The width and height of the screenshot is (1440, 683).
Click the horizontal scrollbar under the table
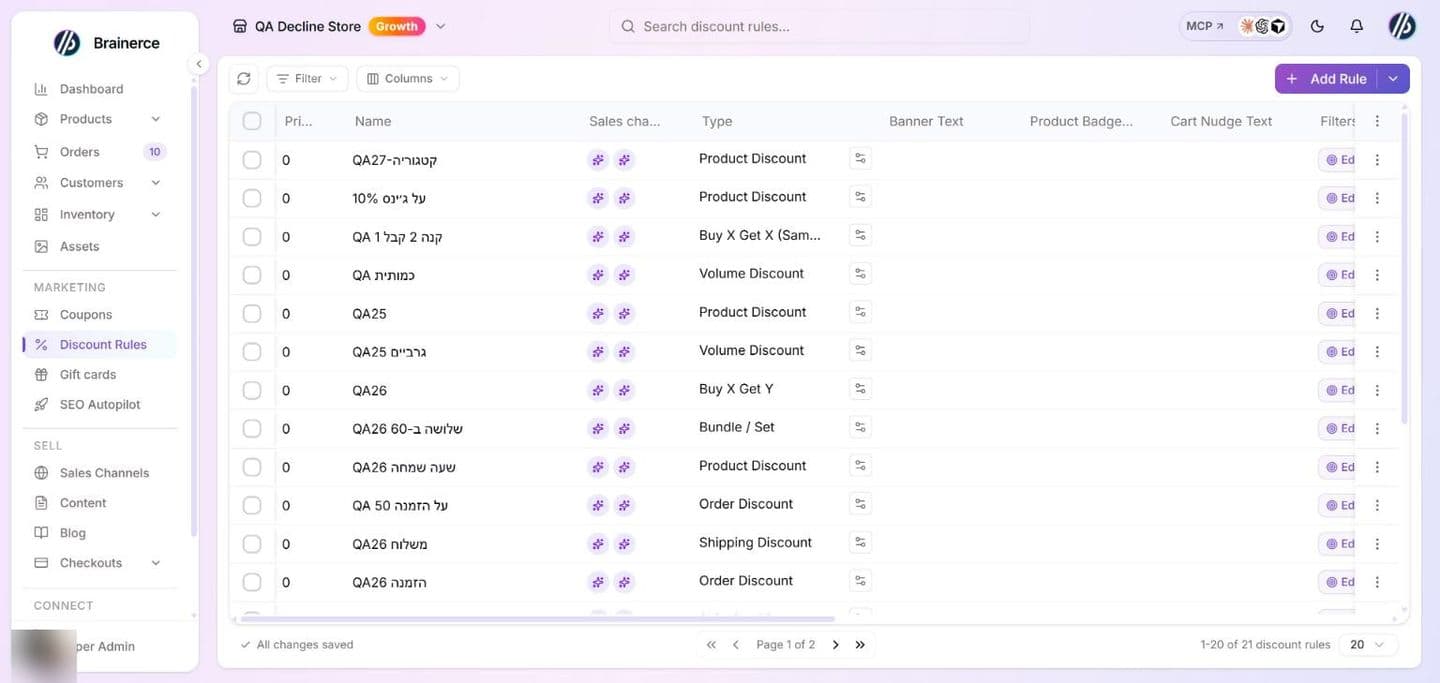[x=538, y=619]
